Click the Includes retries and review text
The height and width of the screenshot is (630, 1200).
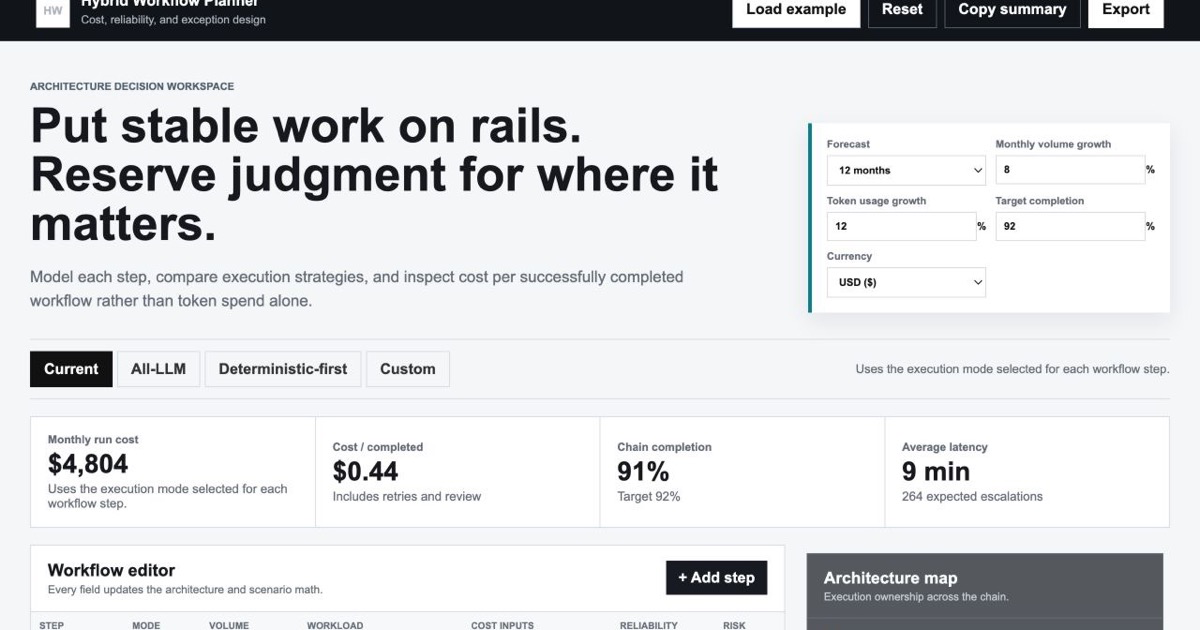(x=407, y=496)
